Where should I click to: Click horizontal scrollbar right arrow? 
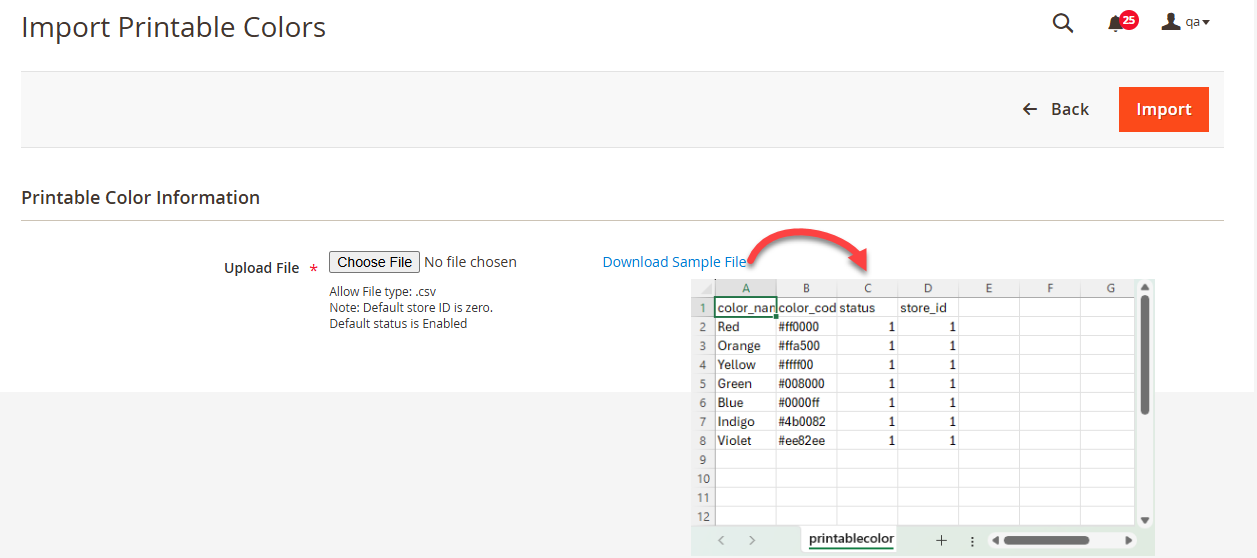(1129, 540)
